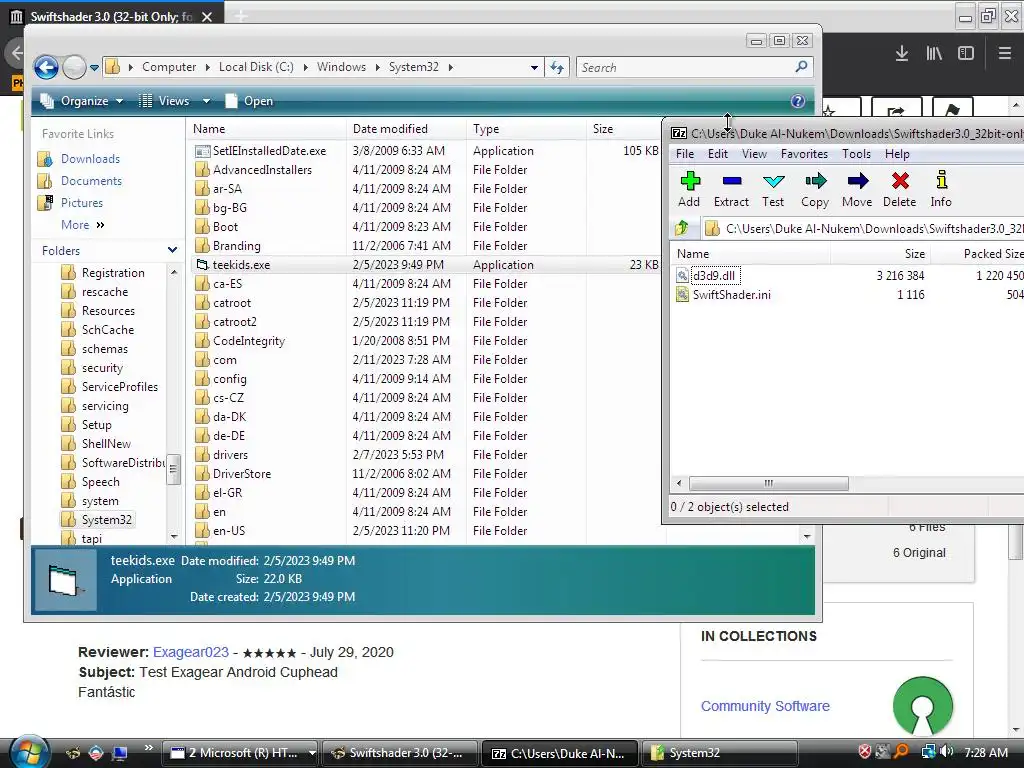Select SwiftShader.ini in 7-Zip list
This screenshot has width=1024, height=768.
click(x=731, y=295)
